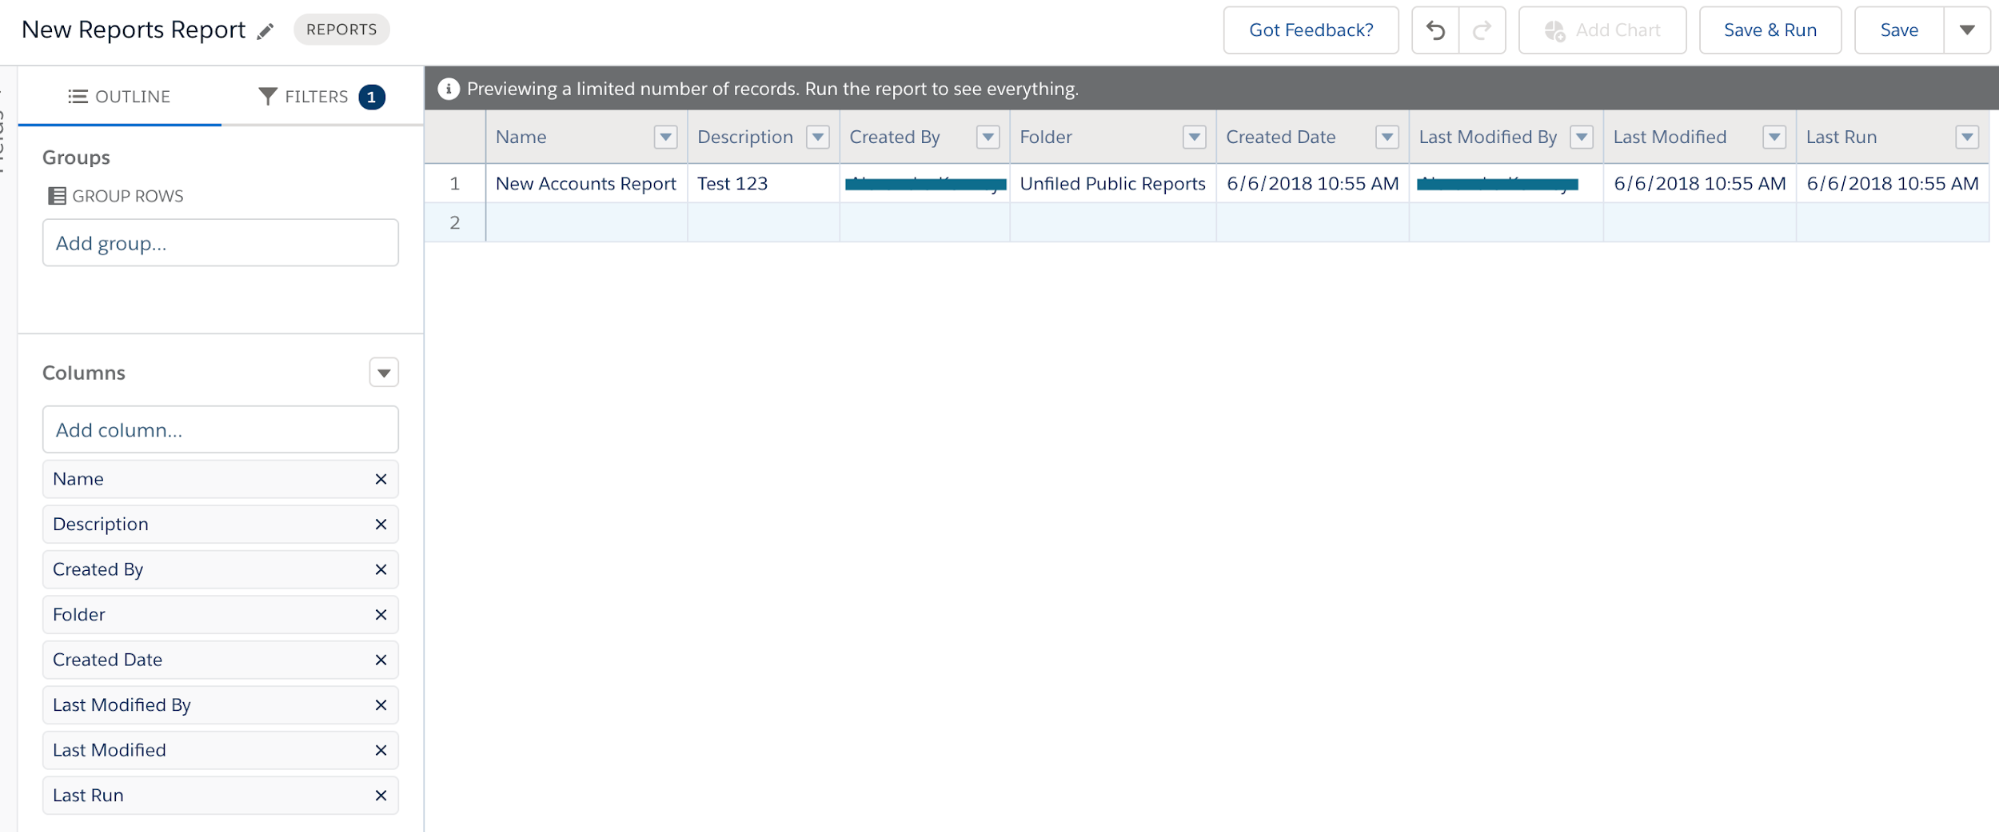1999x832 pixels.
Task: Click the Add group input field
Action: click(x=220, y=243)
